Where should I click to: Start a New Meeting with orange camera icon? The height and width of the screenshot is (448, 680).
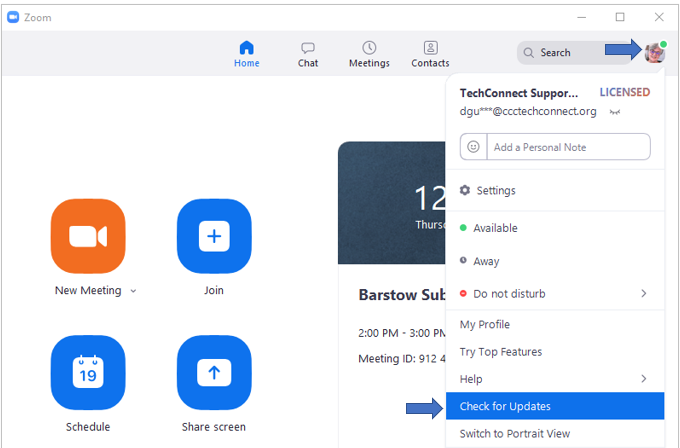[88, 236]
